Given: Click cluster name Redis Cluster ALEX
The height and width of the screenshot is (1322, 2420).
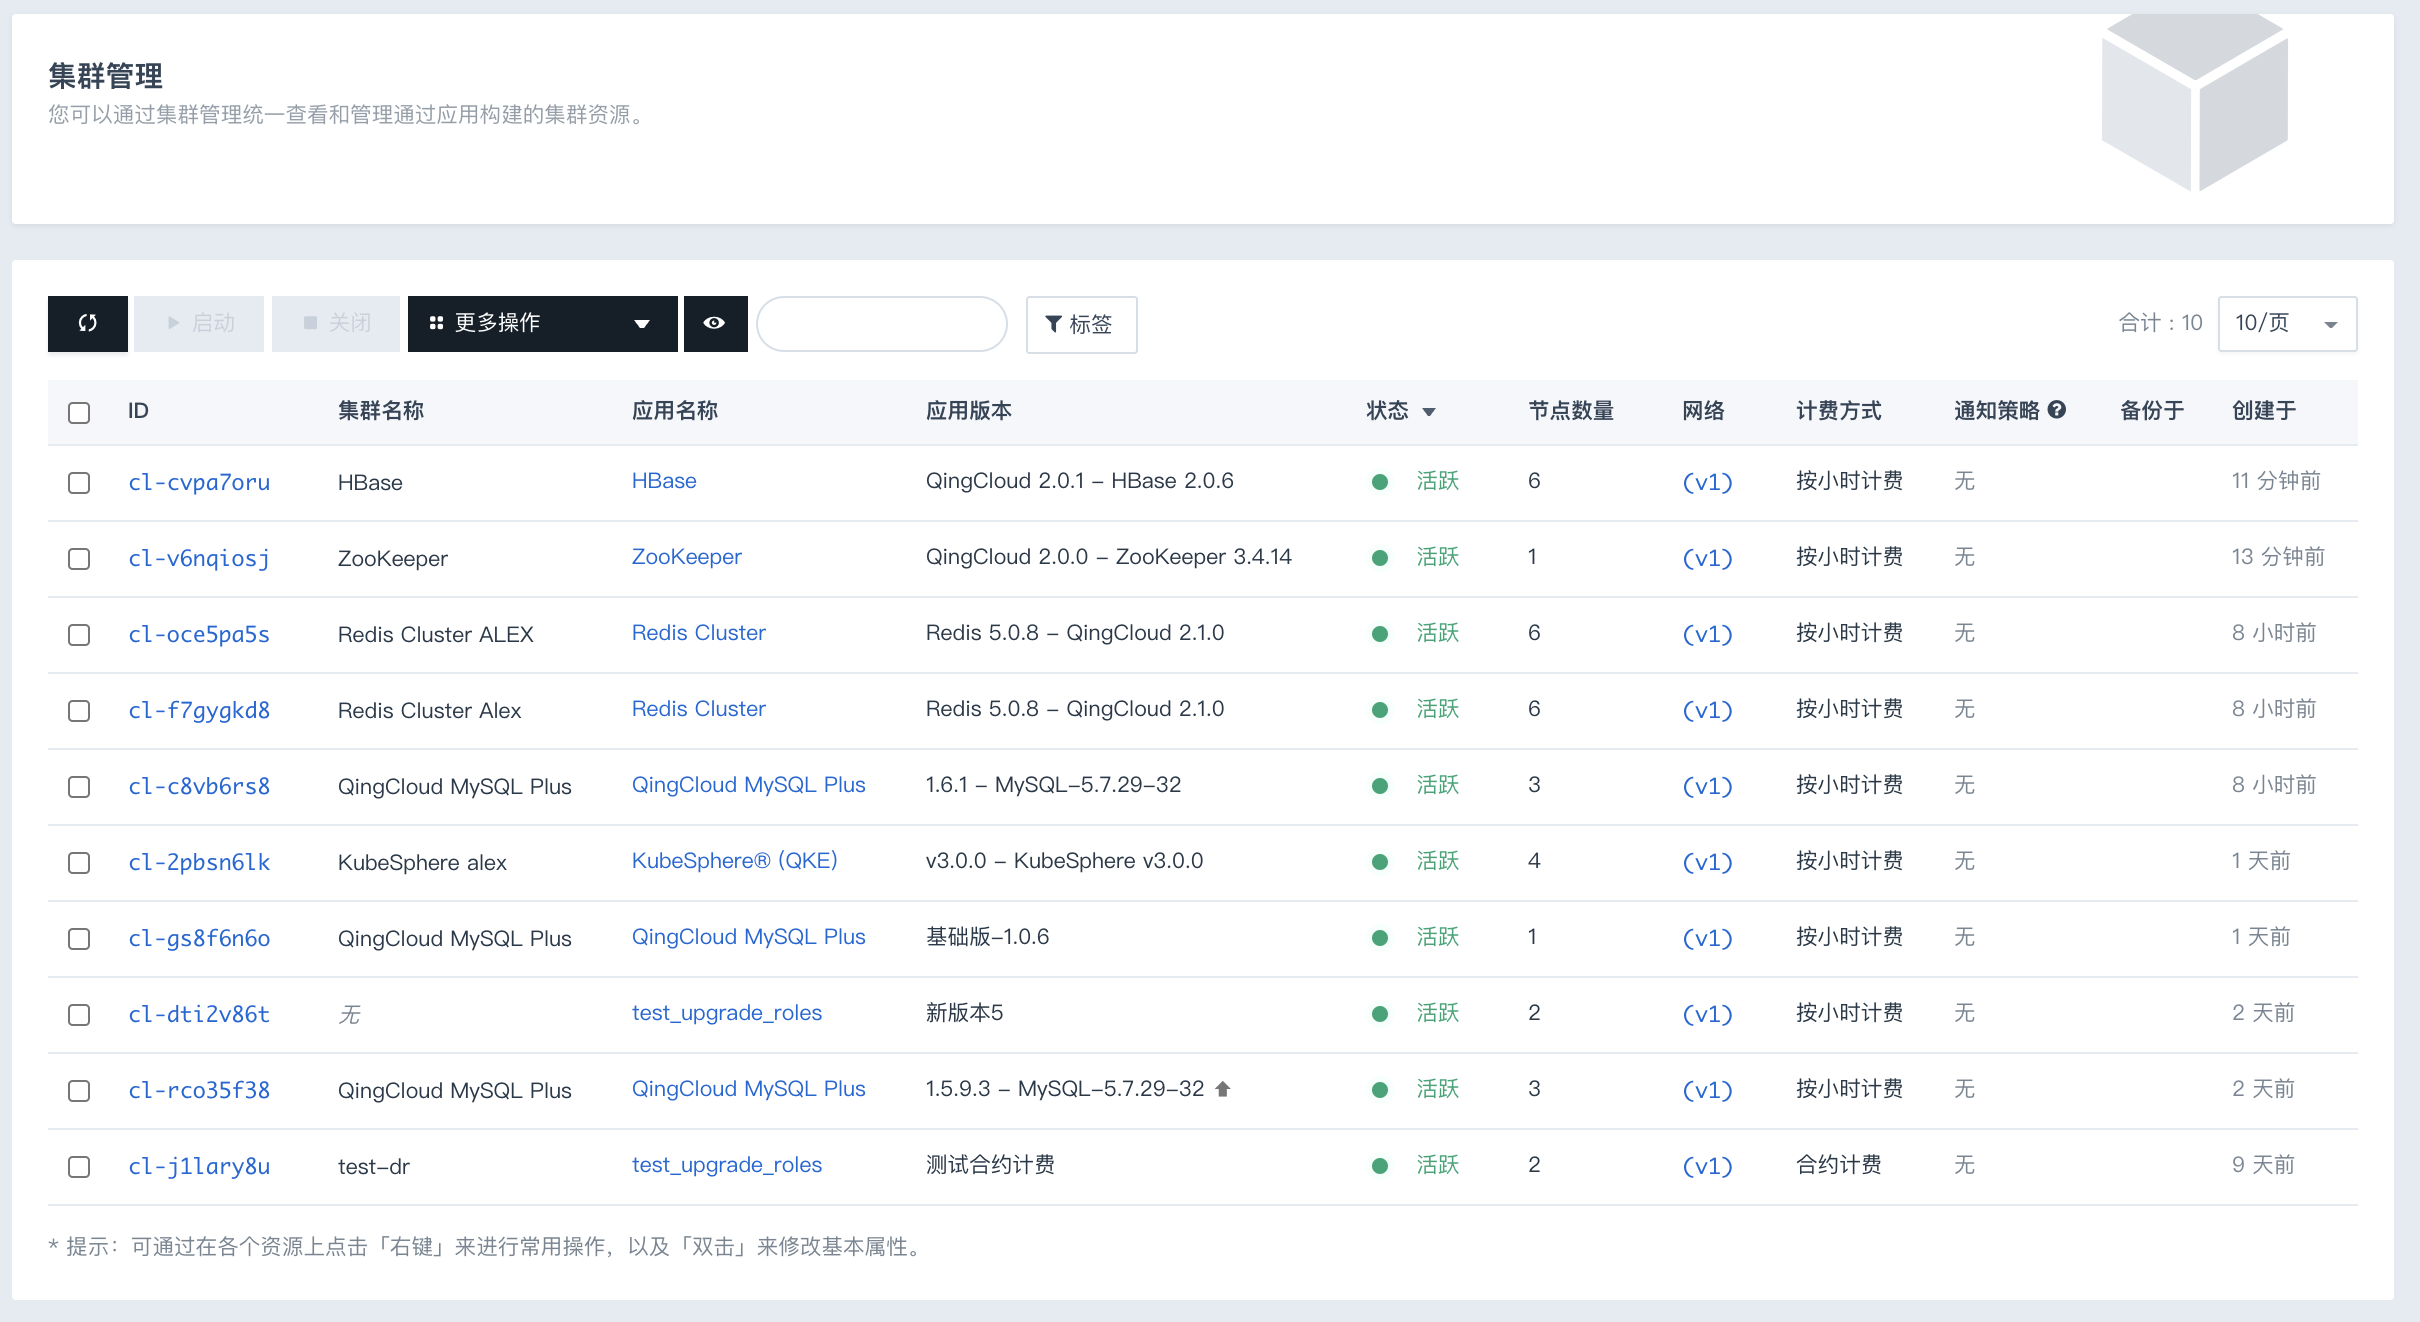Looking at the screenshot, I should (436, 634).
